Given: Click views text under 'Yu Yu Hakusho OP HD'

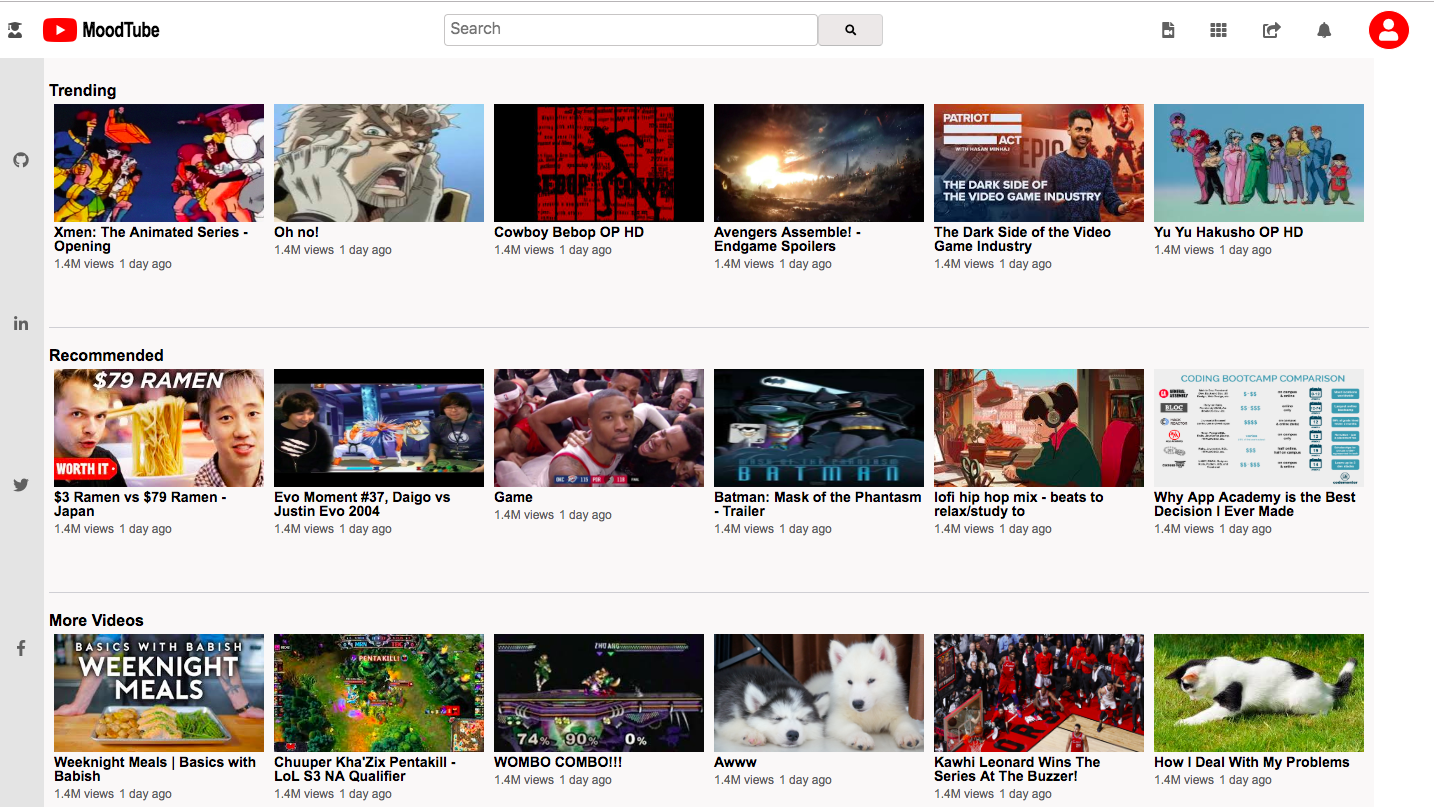Looking at the screenshot, I should click(1184, 250).
